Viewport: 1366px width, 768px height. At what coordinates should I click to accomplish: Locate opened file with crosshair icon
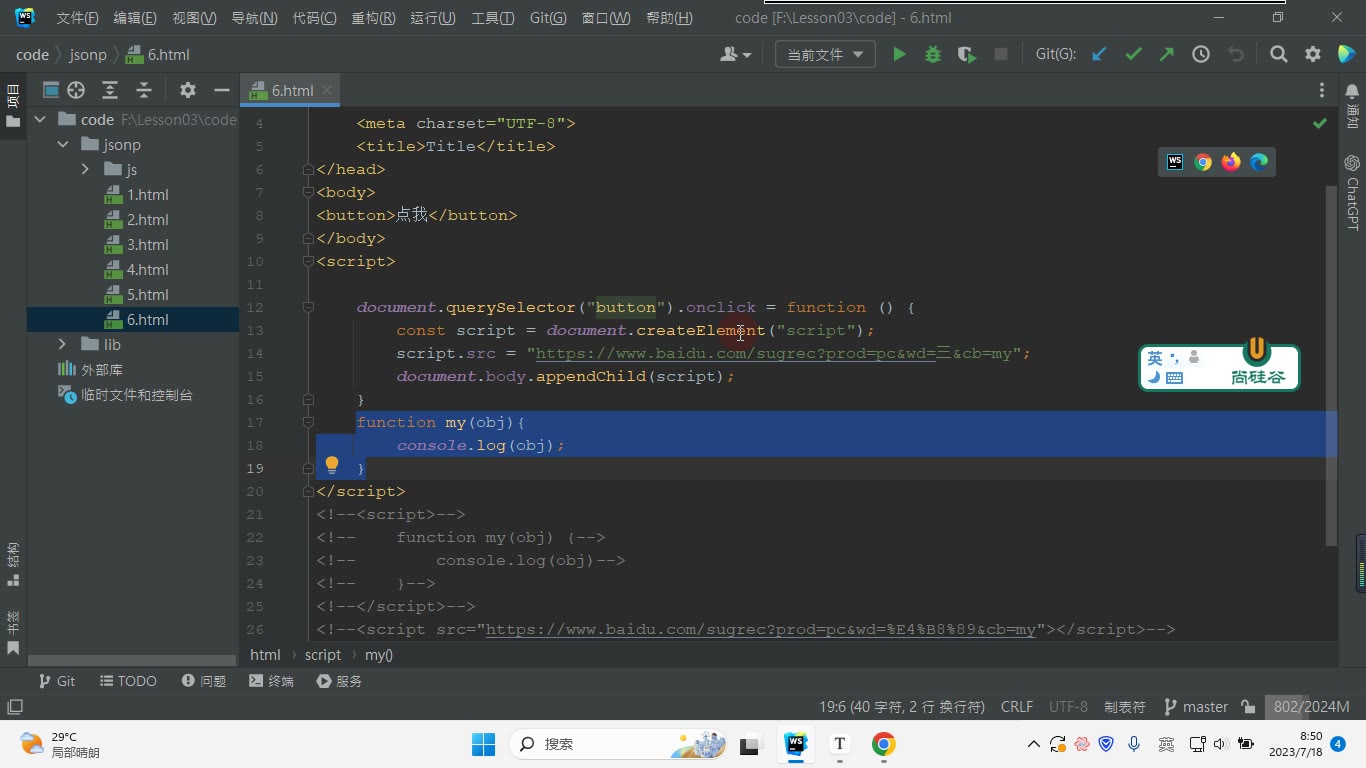(76, 90)
